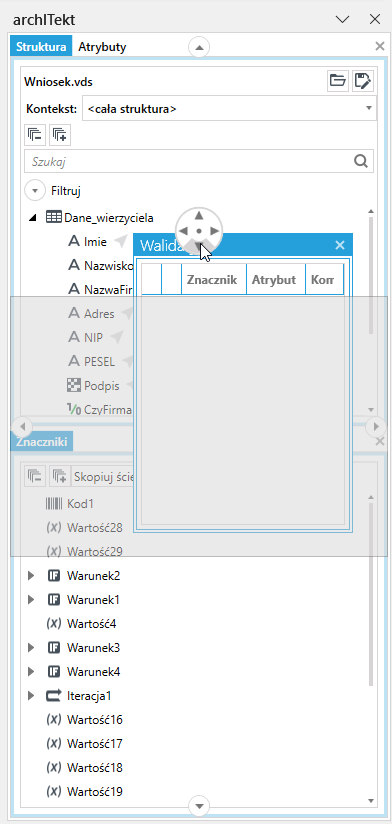The height and width of the screenshot is (824, 392).
Task: Click the insert arrow next to NIP
Action: pyautogui.click(x=117, y=337)
